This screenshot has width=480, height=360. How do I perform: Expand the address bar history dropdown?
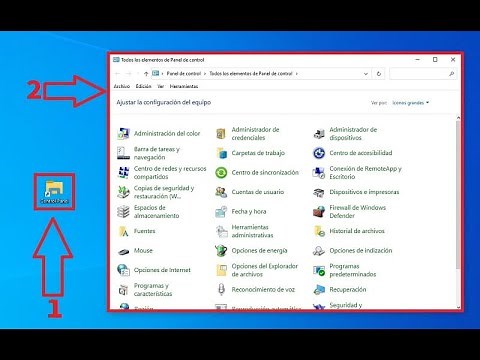click(x=366, y=74)
